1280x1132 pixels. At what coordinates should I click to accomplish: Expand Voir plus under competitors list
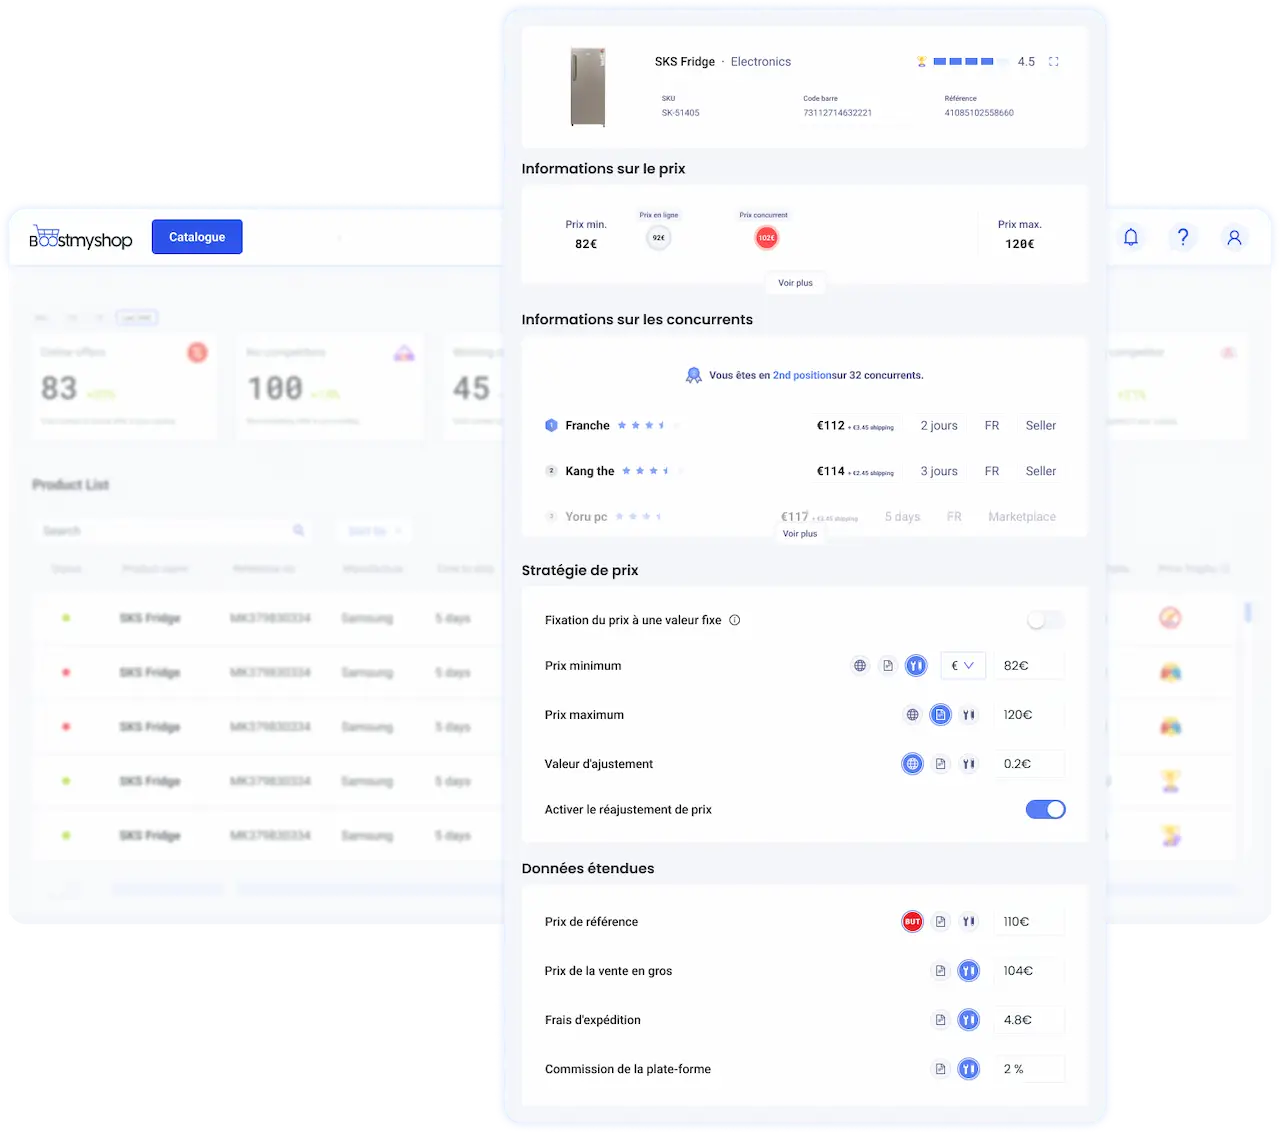pyautogui.click(x=800, y=534)
